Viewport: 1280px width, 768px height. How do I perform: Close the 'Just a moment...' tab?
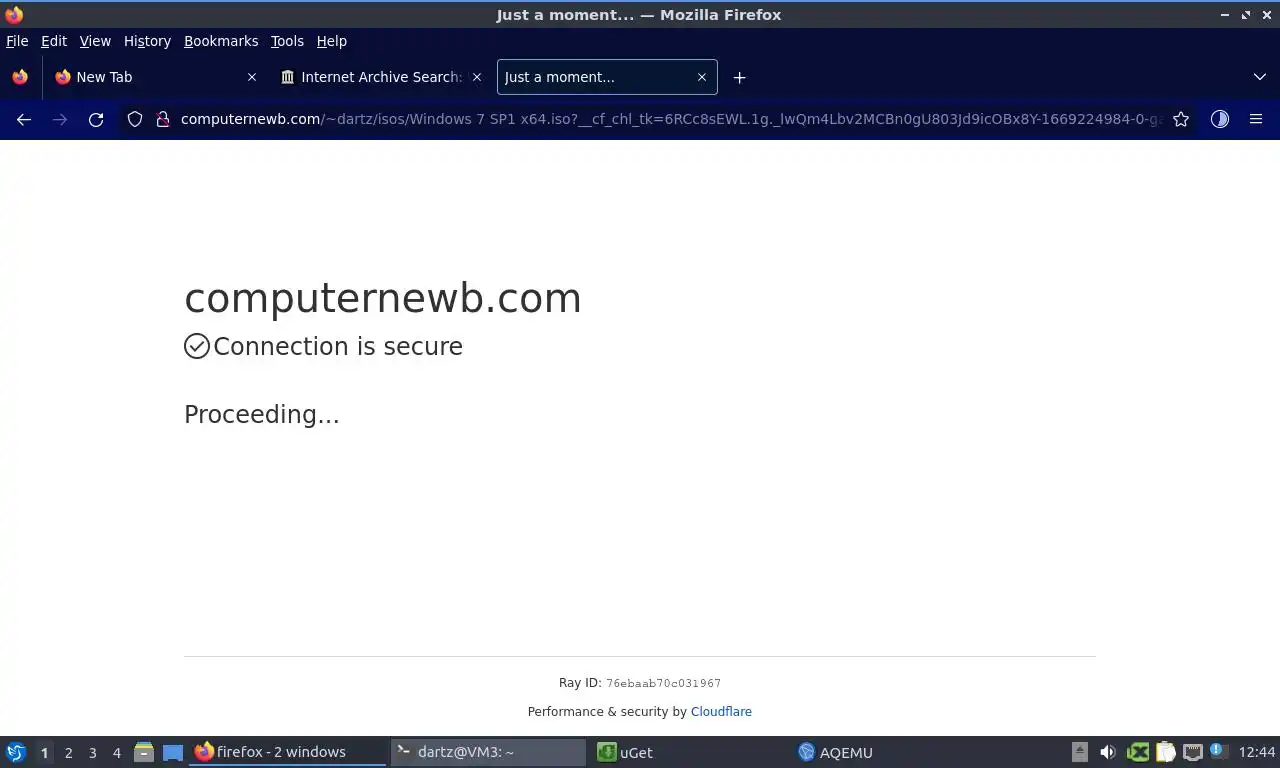click(702, 77)
